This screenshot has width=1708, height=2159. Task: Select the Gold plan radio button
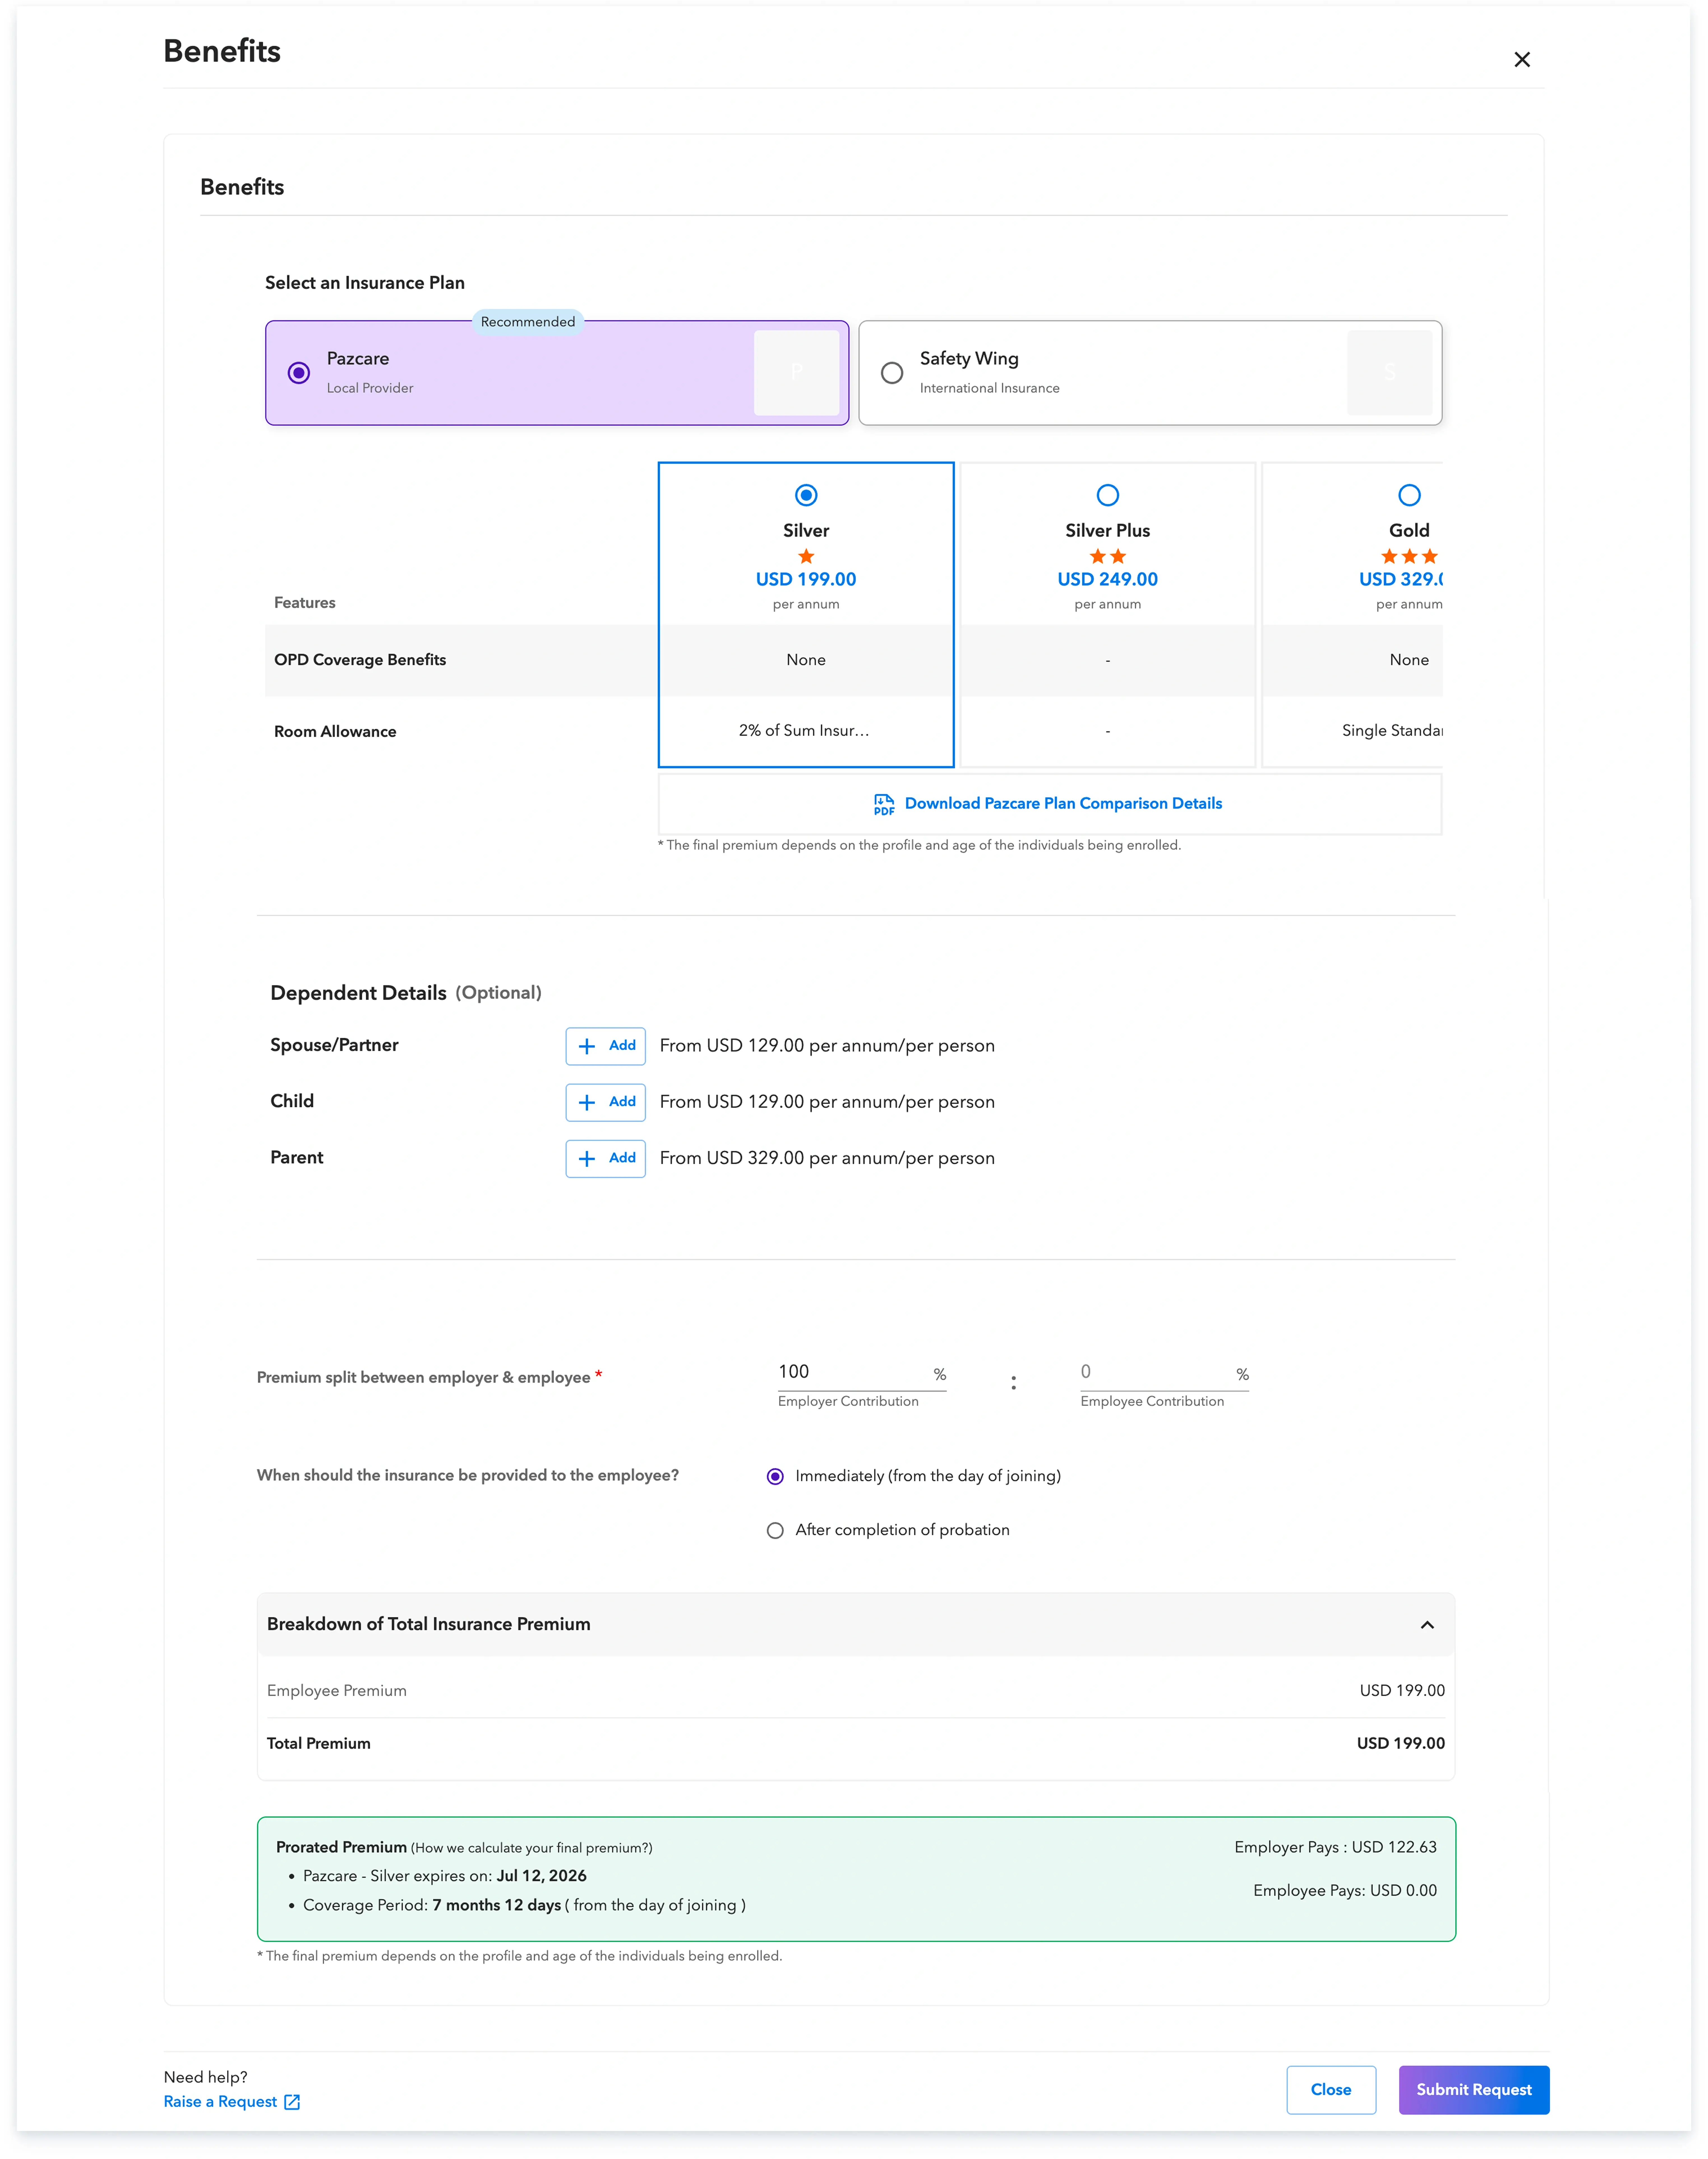(x=1409, y=495)
